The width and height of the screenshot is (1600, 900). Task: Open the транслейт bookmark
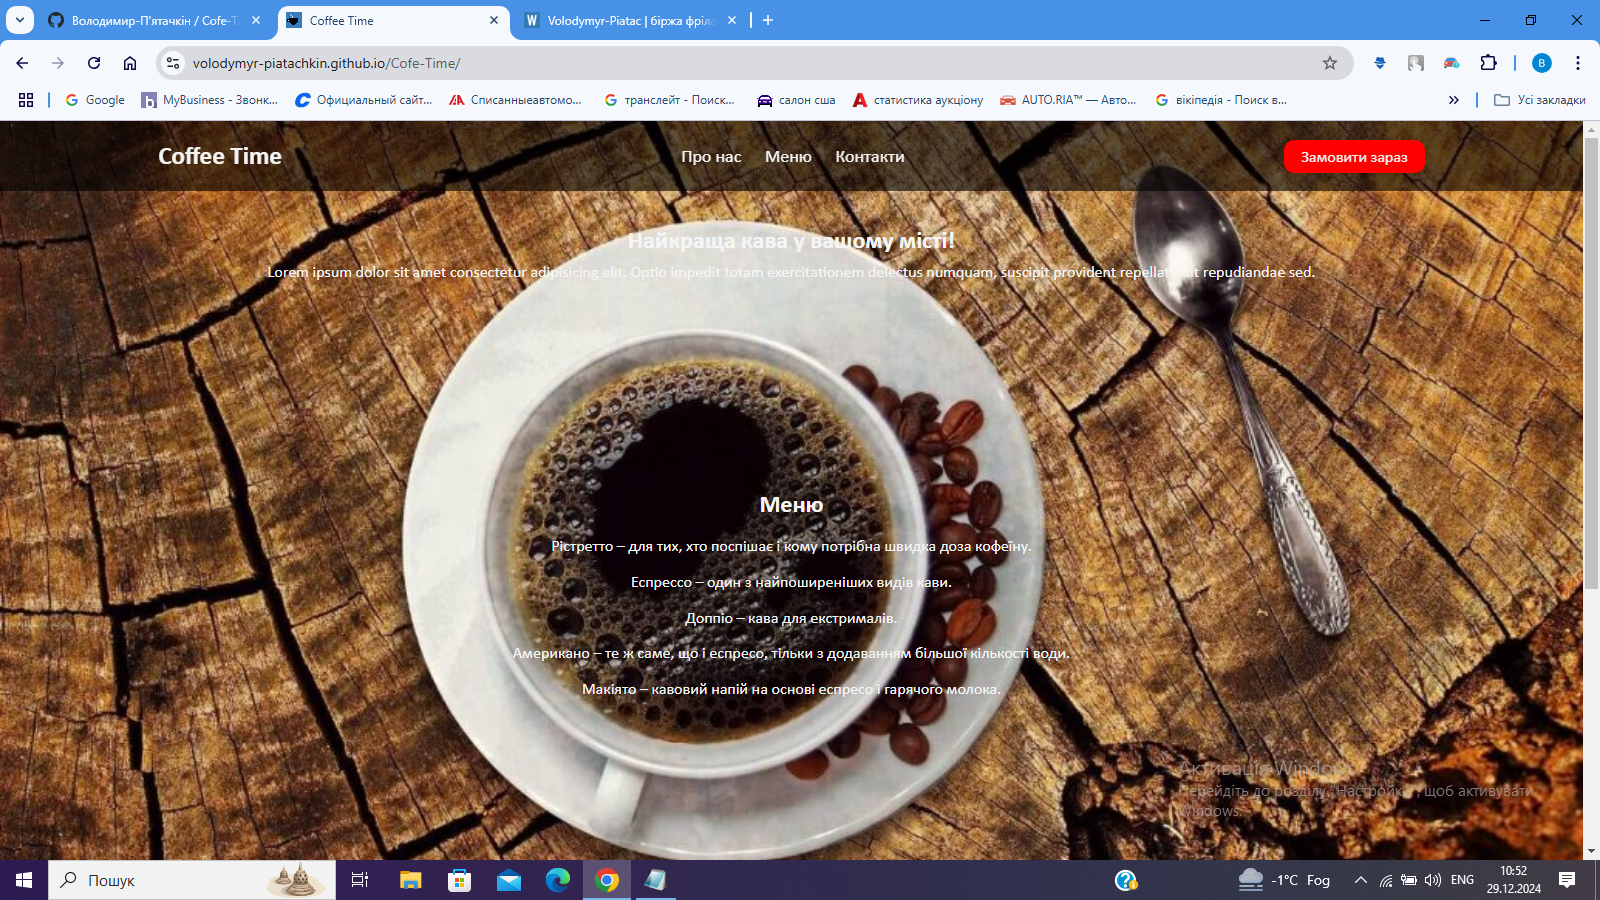coord(670,100)
